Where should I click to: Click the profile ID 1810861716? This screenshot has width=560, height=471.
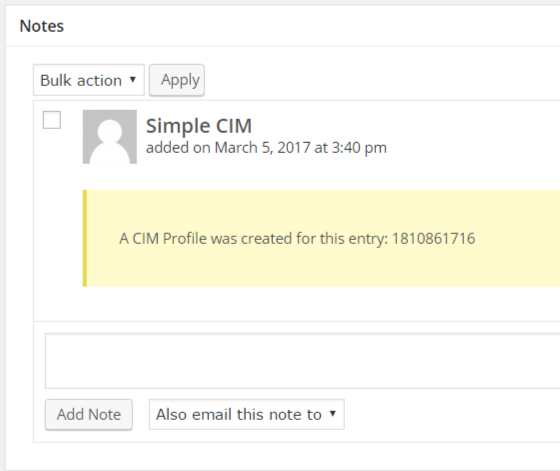[434, 239]
